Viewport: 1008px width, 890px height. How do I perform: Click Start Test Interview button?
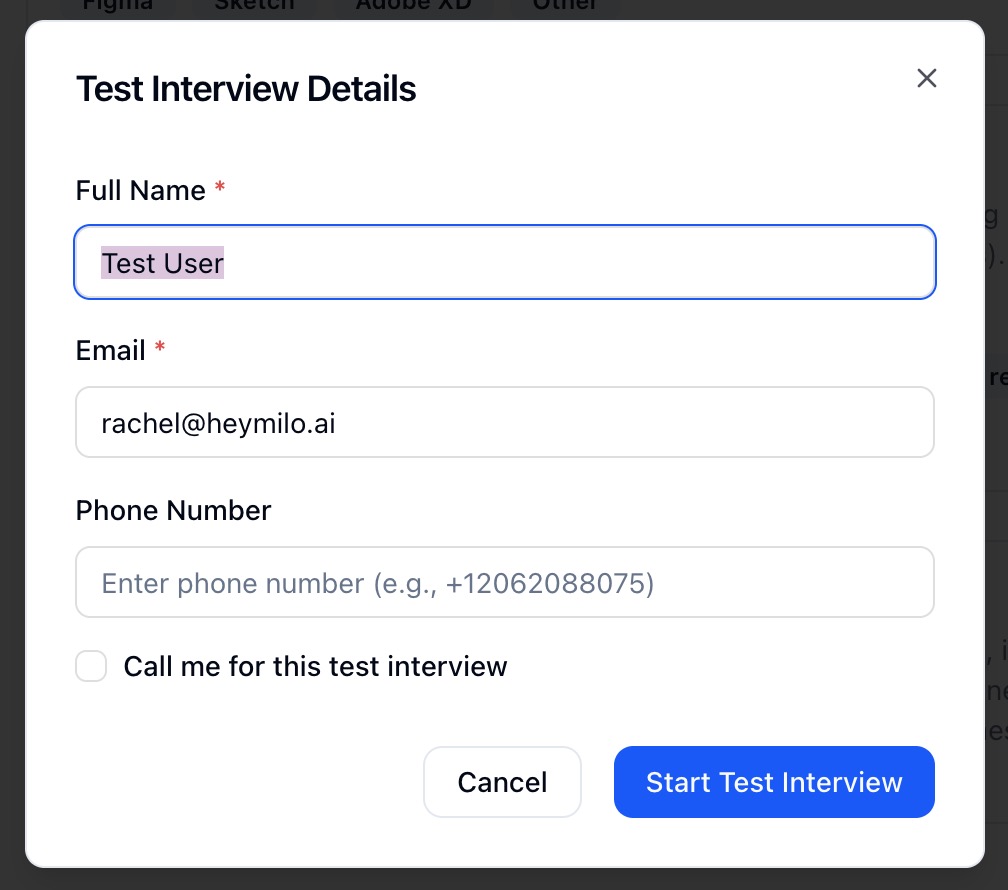[774, 782]
